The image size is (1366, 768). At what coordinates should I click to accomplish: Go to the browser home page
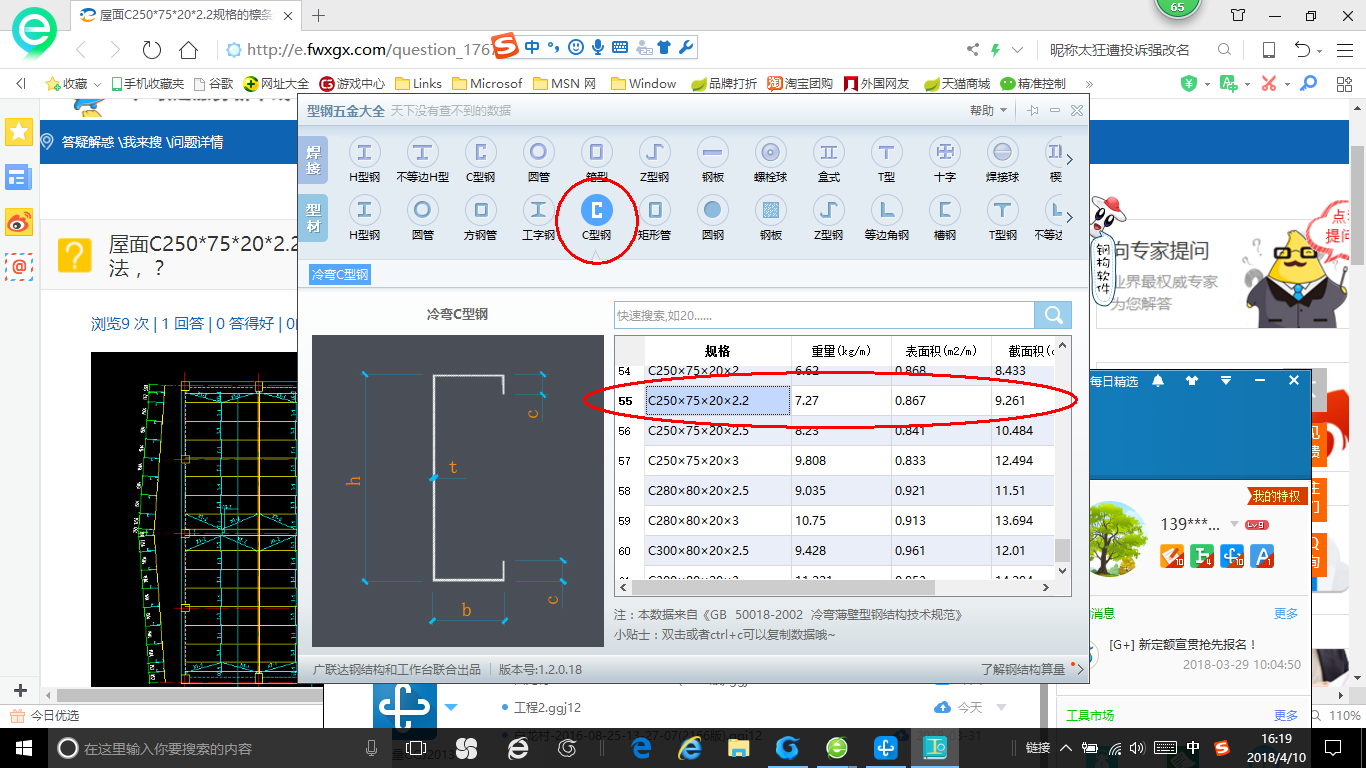point(188,50)
